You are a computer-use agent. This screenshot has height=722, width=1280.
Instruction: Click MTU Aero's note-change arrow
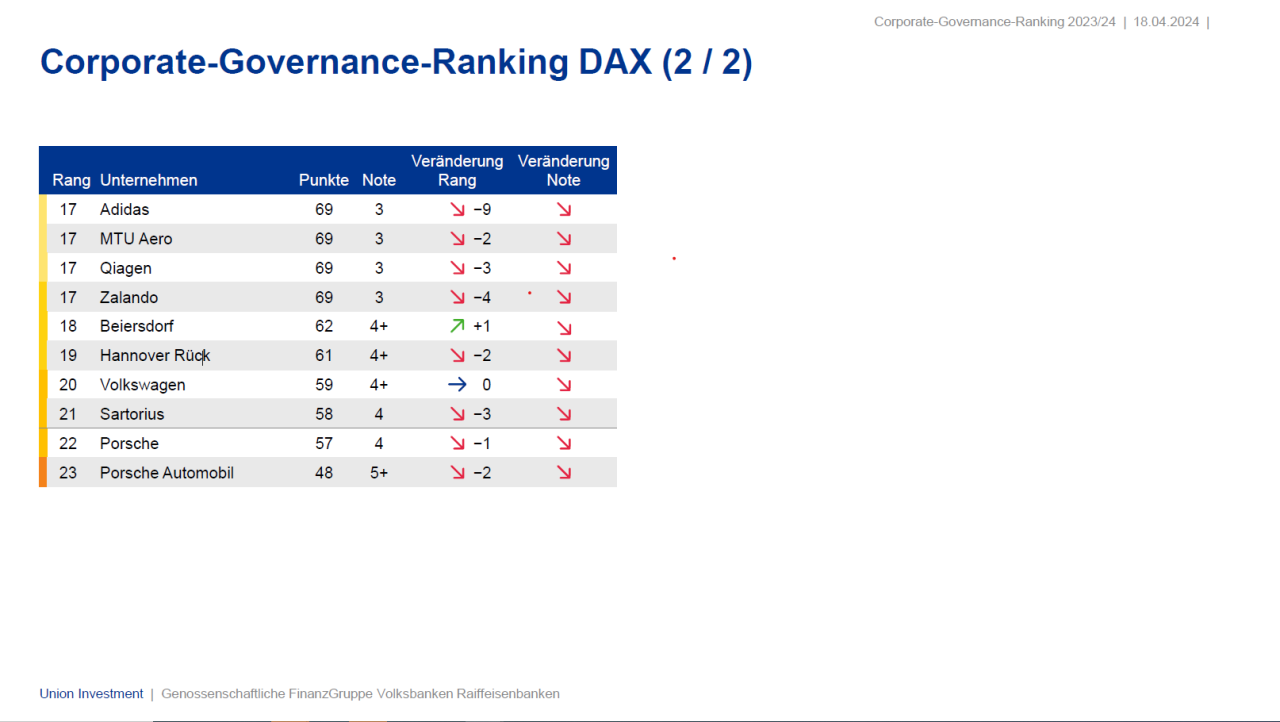pos(564,238)
